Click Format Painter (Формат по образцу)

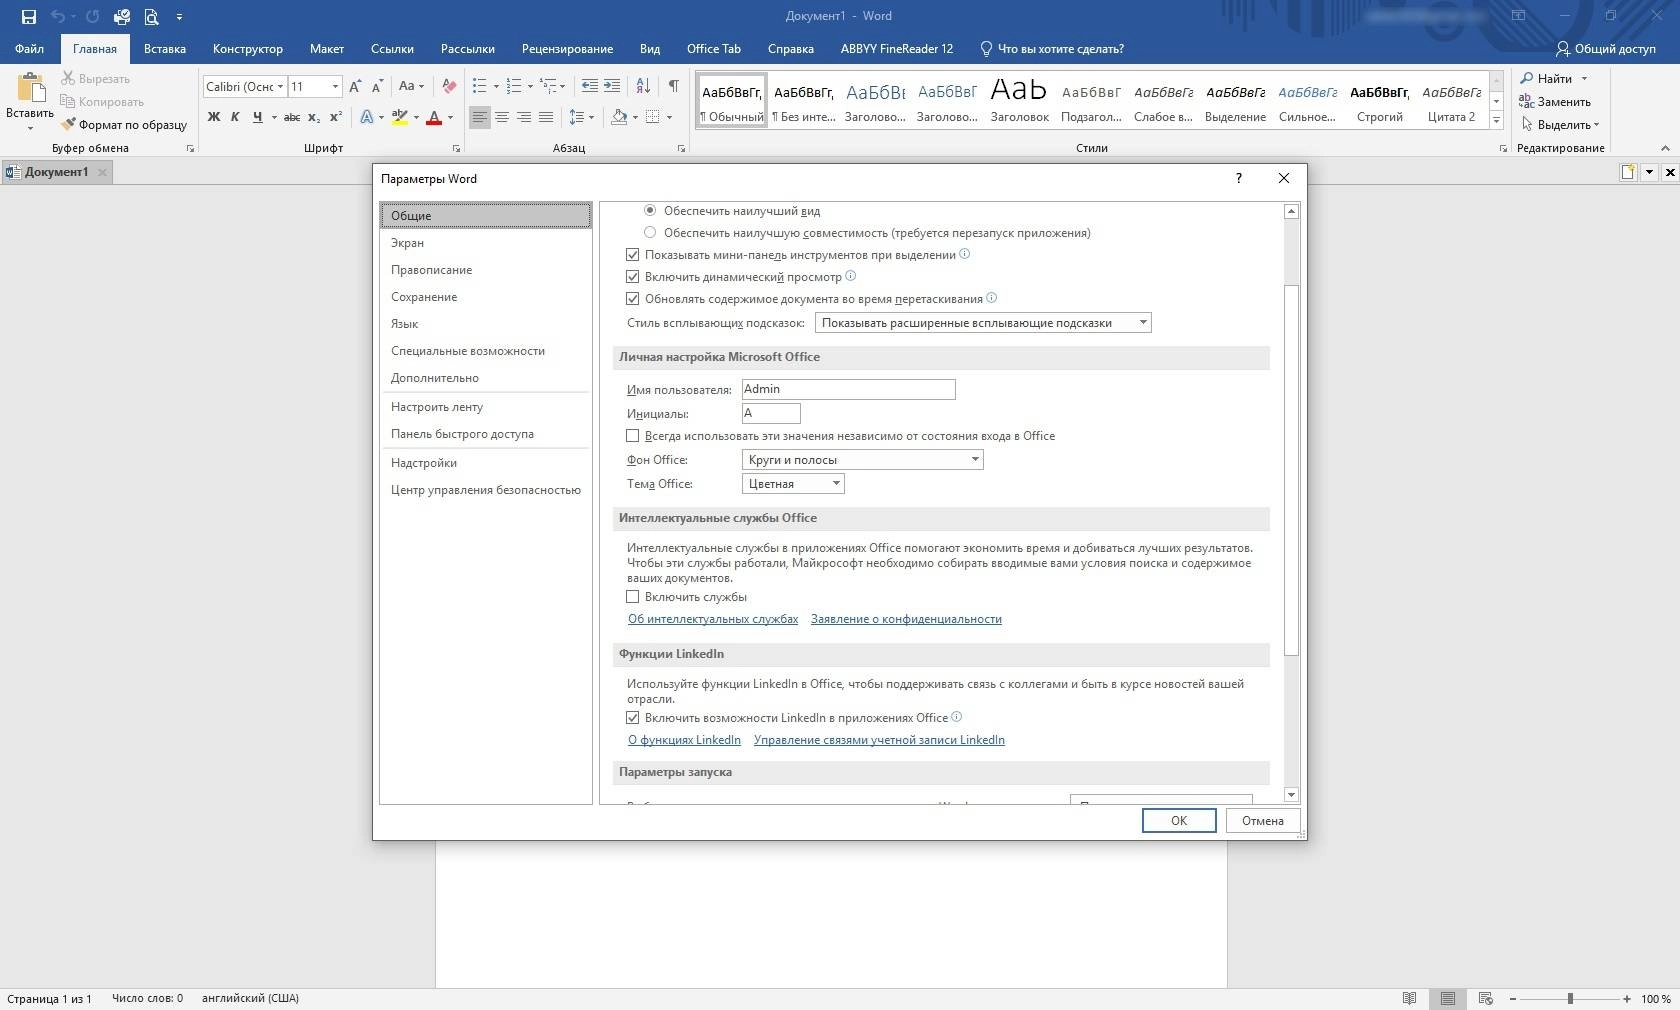(124, 125)
